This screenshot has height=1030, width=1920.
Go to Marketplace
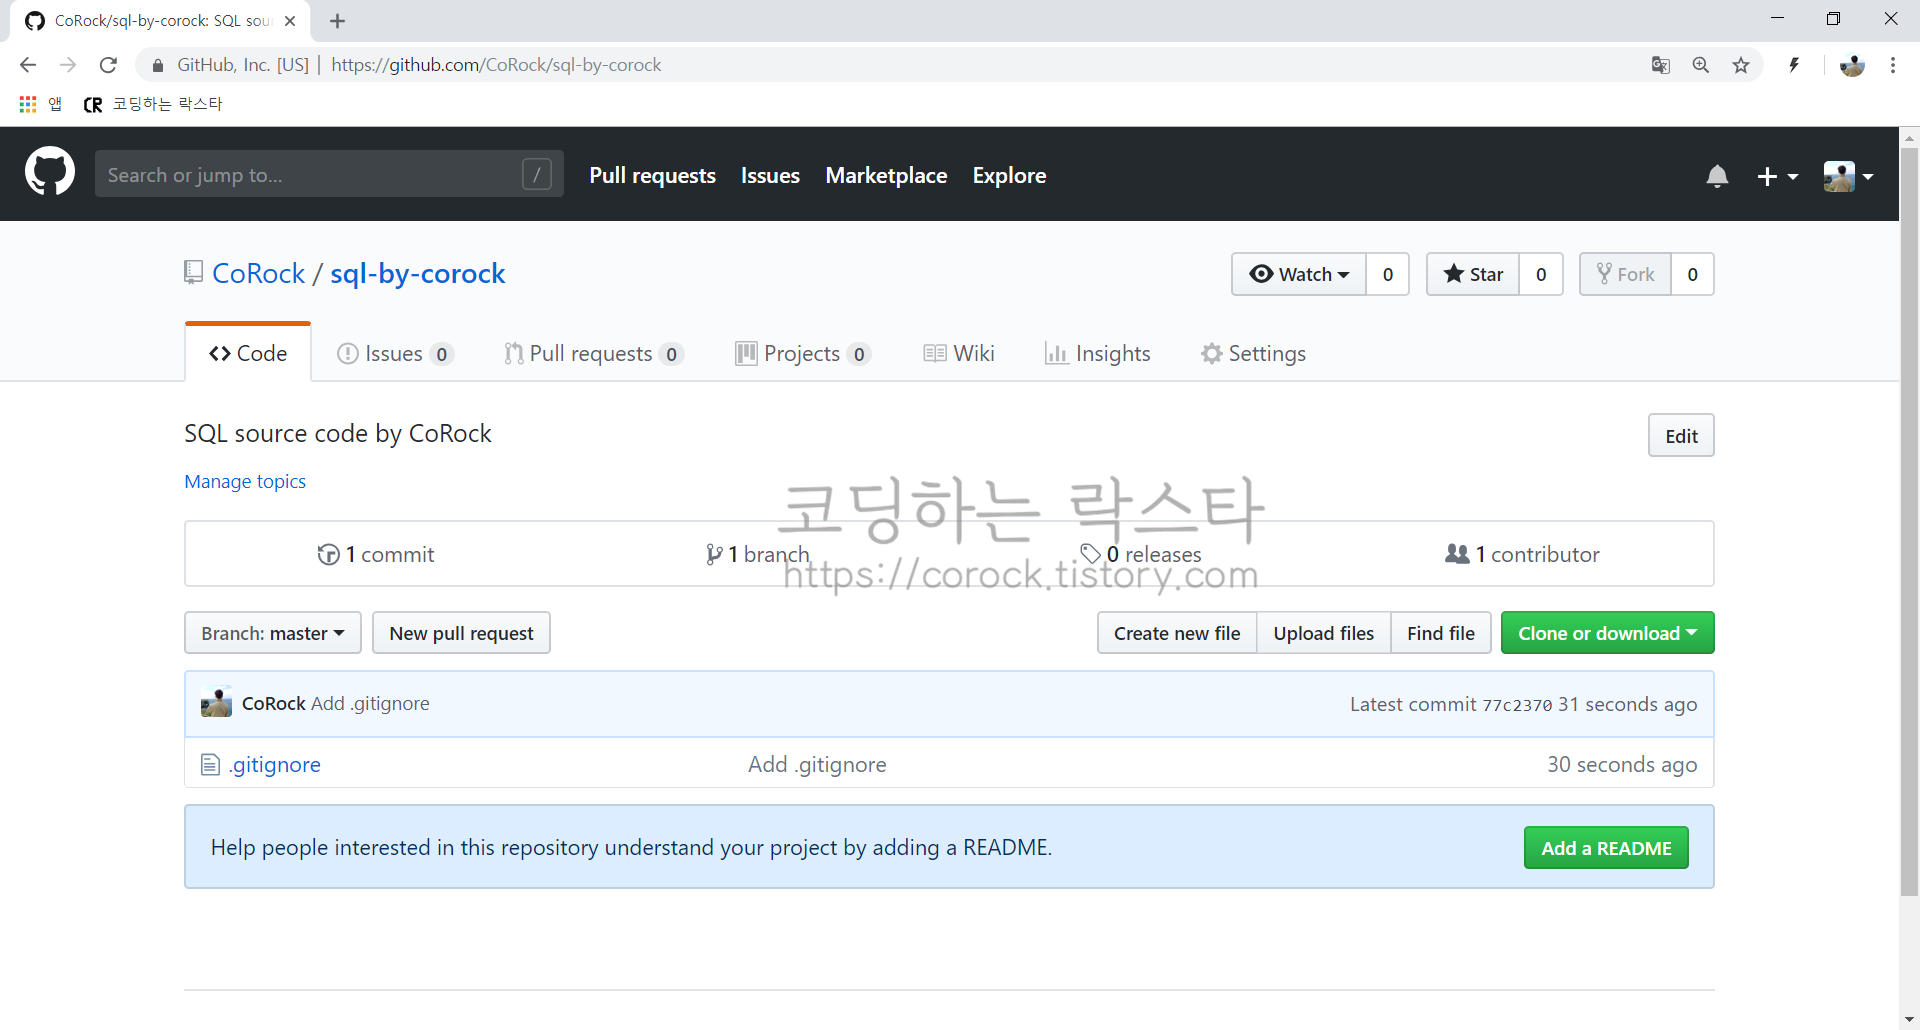tap(886, 176)
